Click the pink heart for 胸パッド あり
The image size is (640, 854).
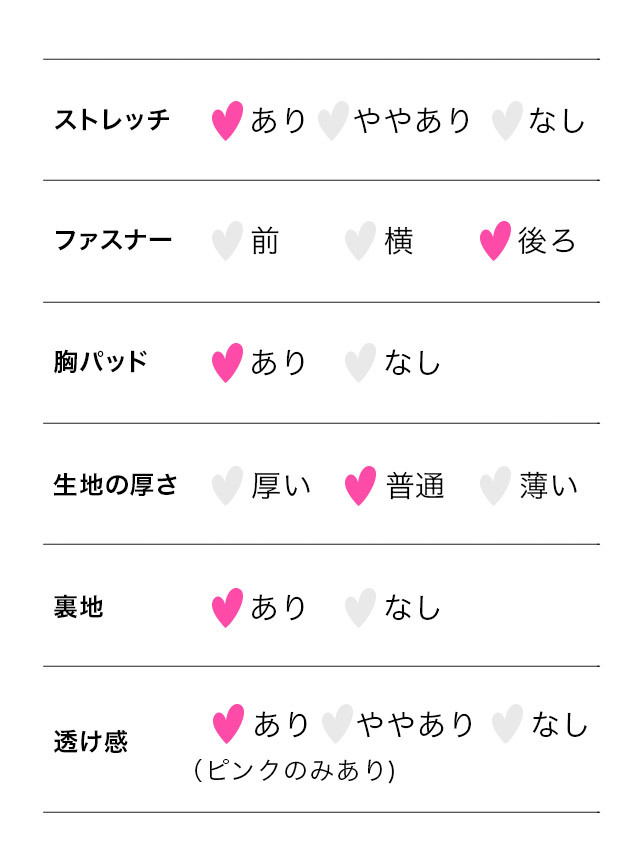(227, 363)
